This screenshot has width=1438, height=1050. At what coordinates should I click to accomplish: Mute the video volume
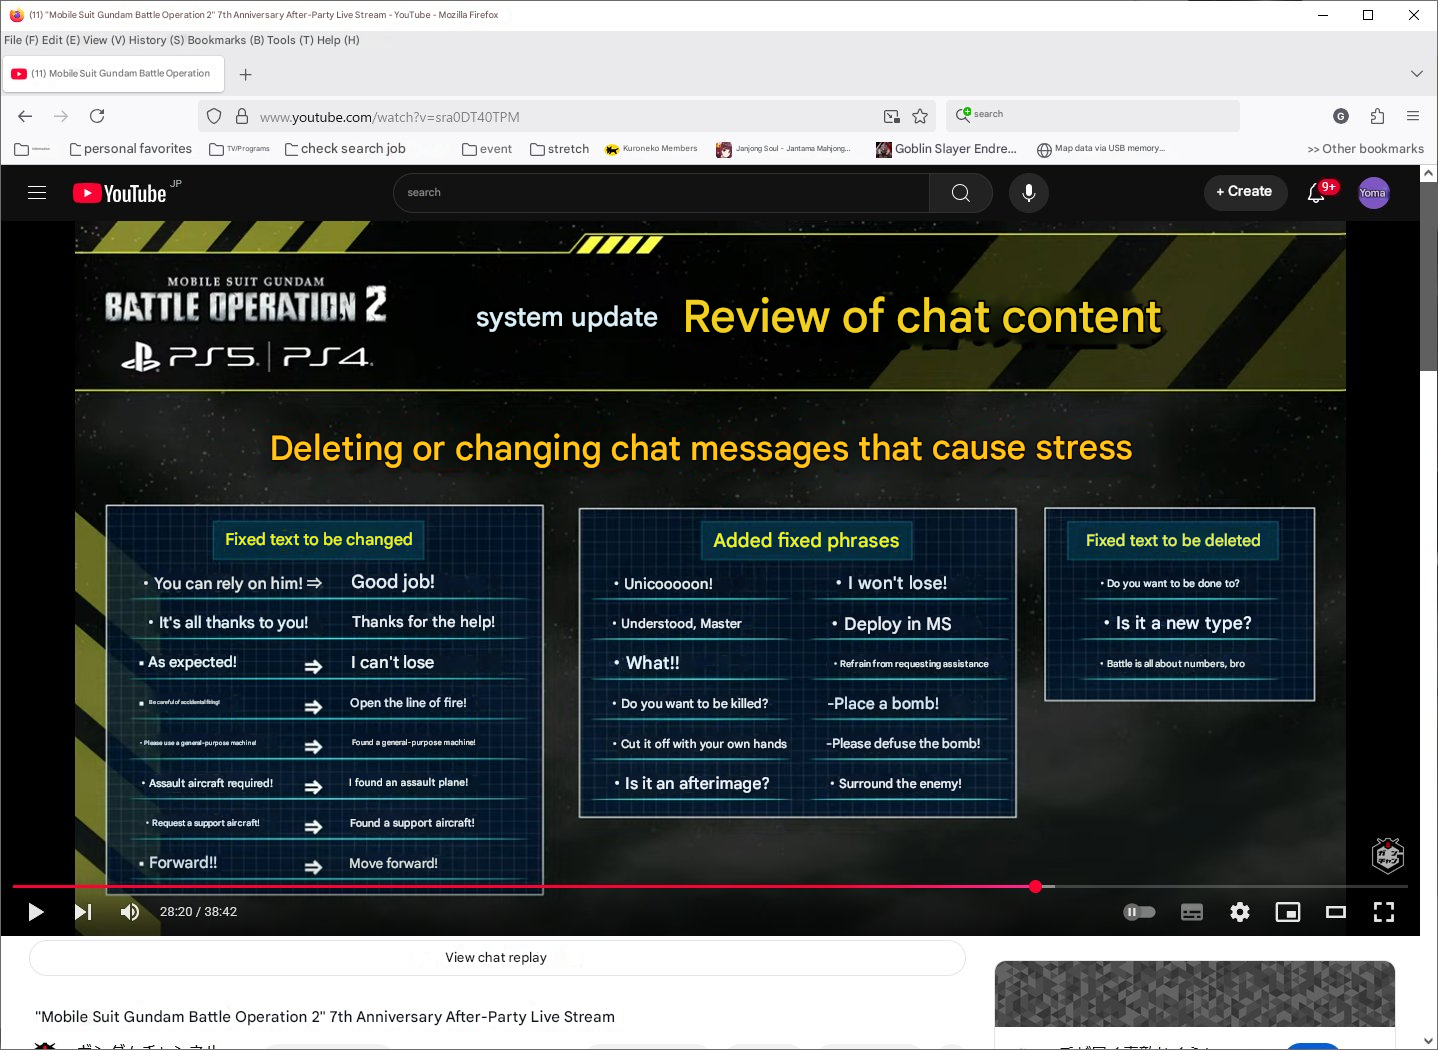pos(130,912)
